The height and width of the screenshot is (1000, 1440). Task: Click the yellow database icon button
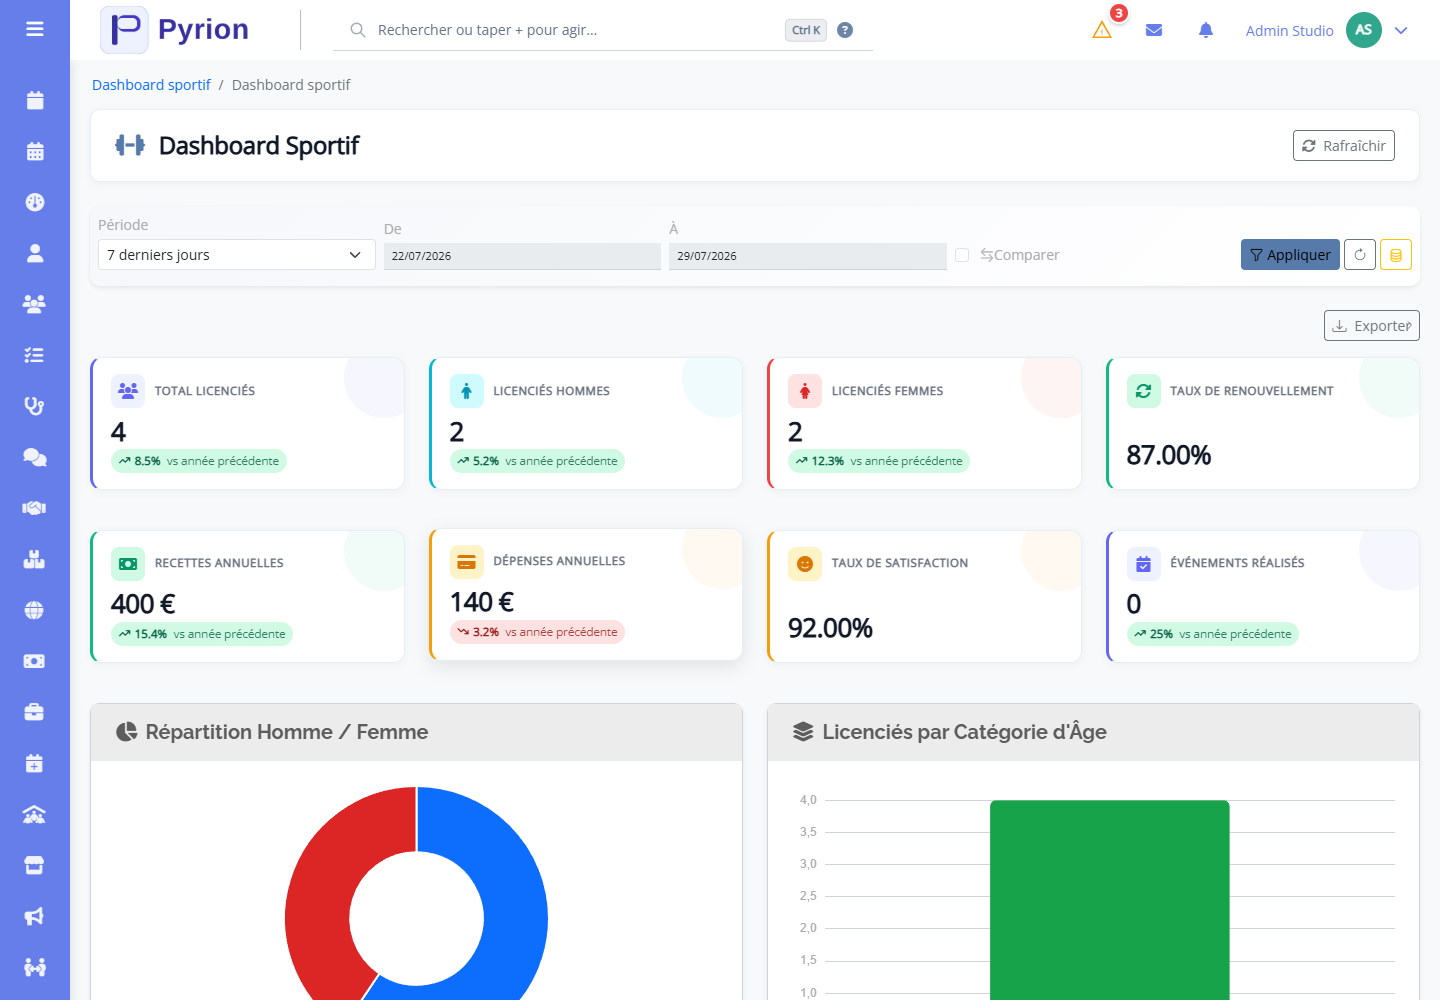pos(1396,255)
